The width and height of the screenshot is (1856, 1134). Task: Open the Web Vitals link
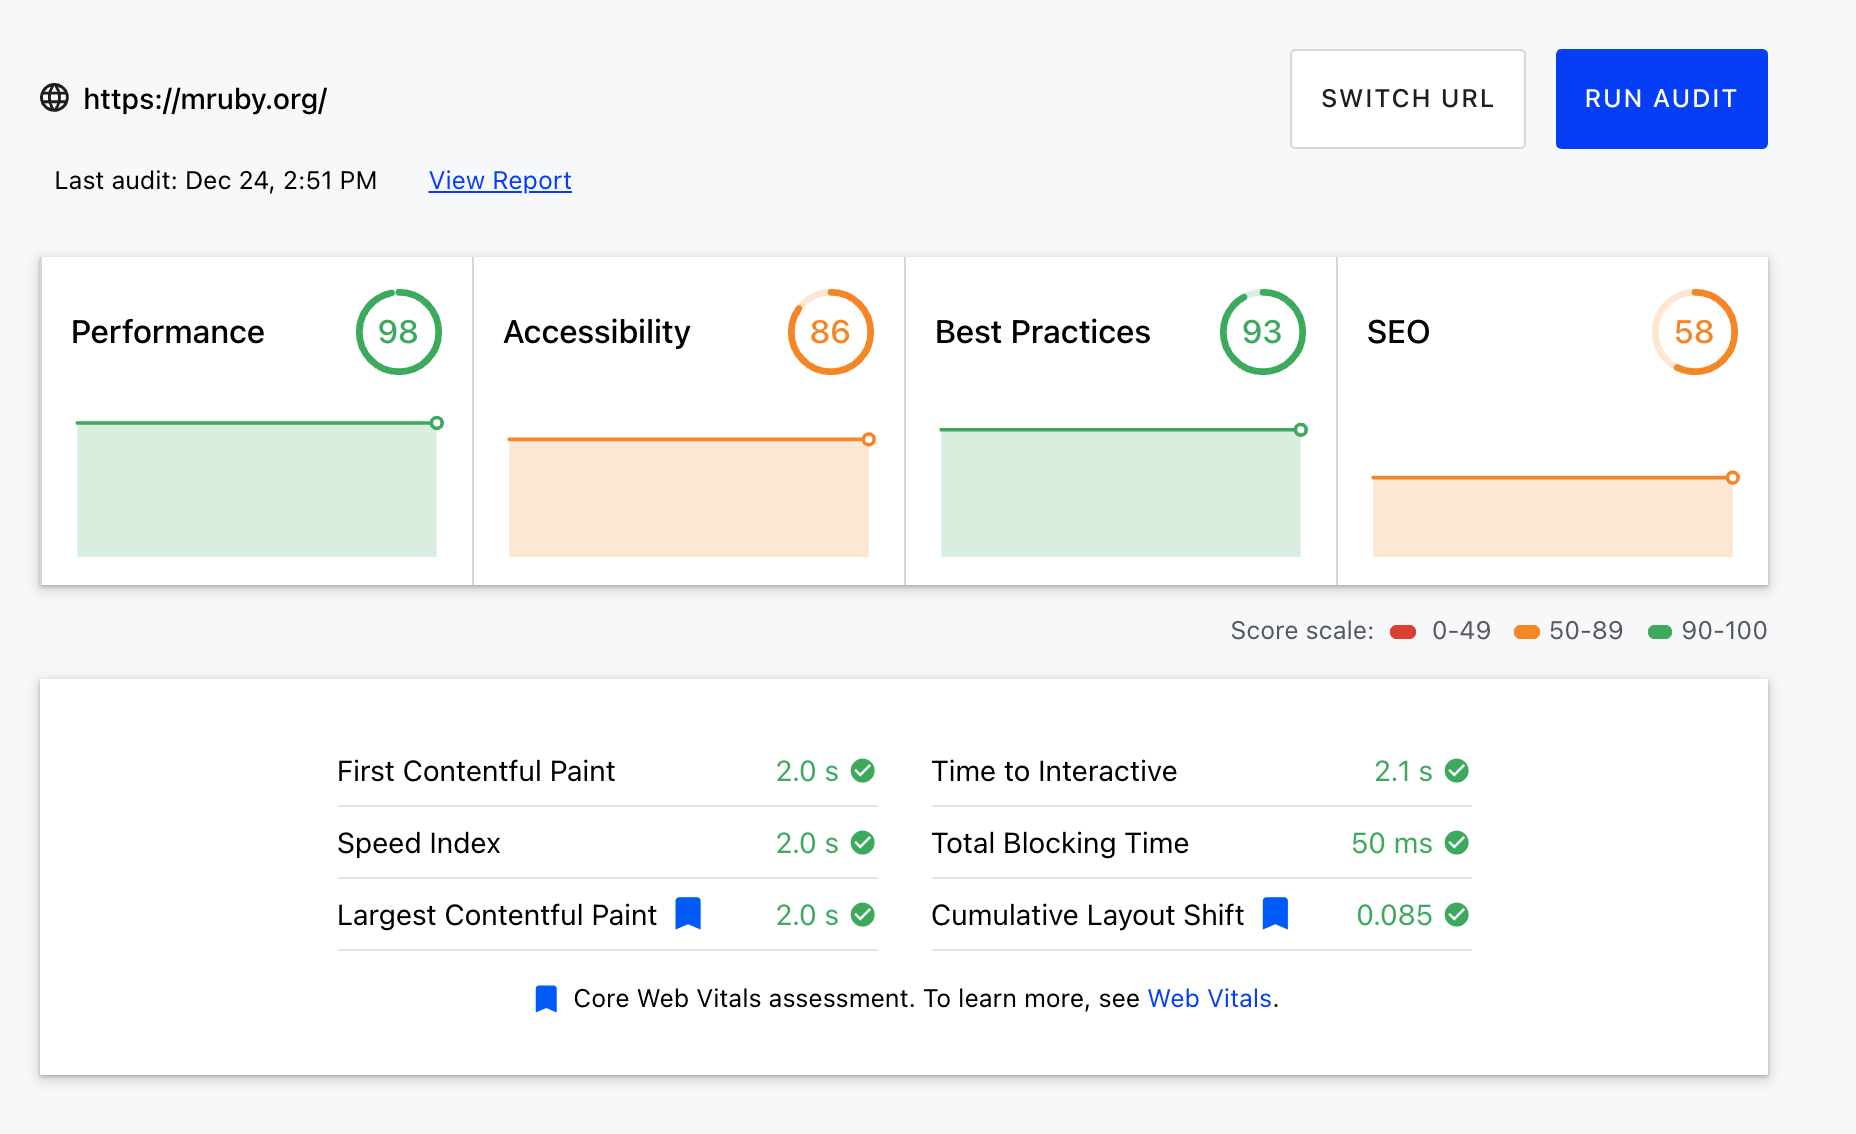(1209, 999)
